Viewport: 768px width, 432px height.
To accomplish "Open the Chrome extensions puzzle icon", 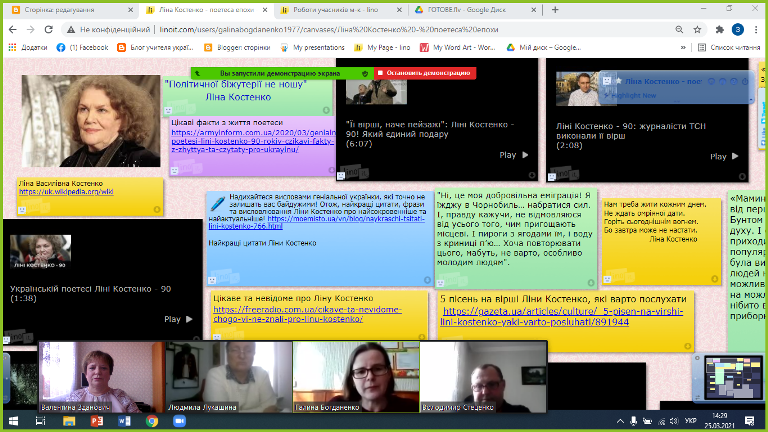I will (x=720, y=29).
